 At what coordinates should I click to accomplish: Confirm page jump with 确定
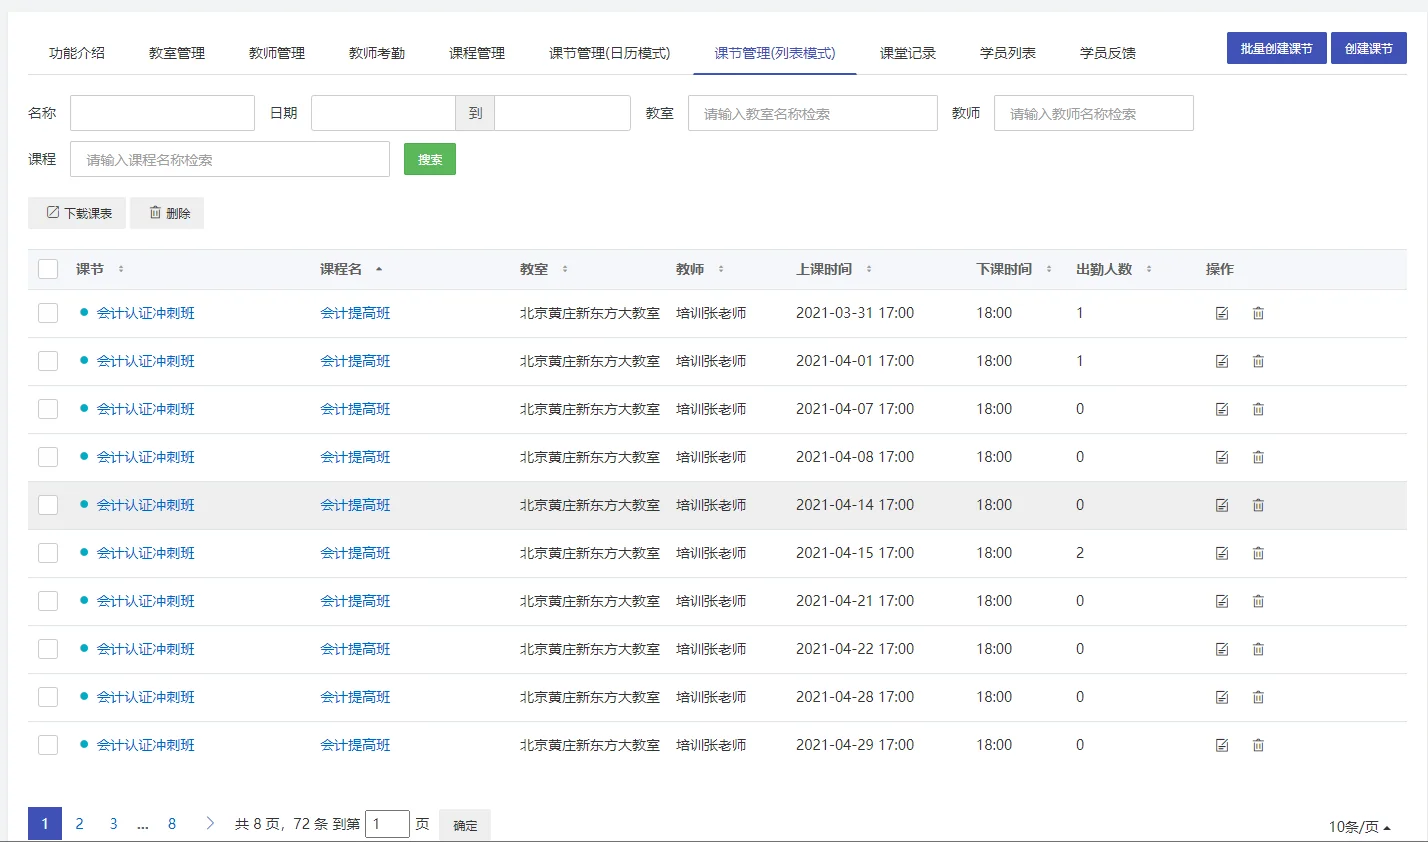click(465, 825)
